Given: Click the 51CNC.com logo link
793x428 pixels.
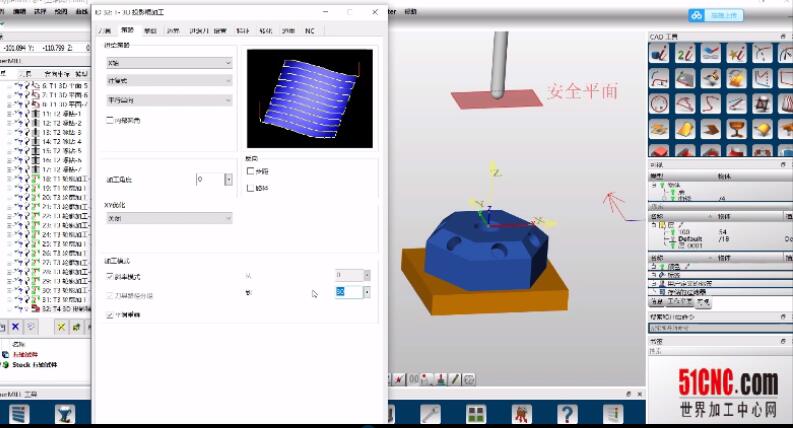Looking at the screenshot, I should pyautogui.click(x=713, y=383).
